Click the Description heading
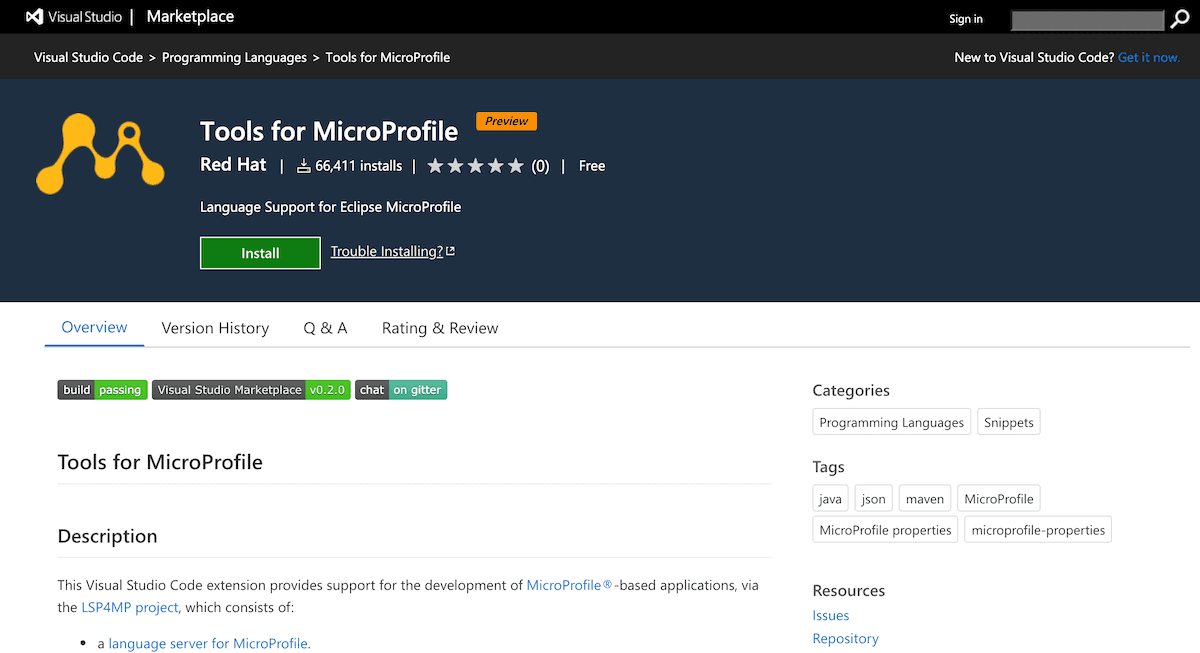The height and width of the screenshot is (653, 1200). point(108,536)
